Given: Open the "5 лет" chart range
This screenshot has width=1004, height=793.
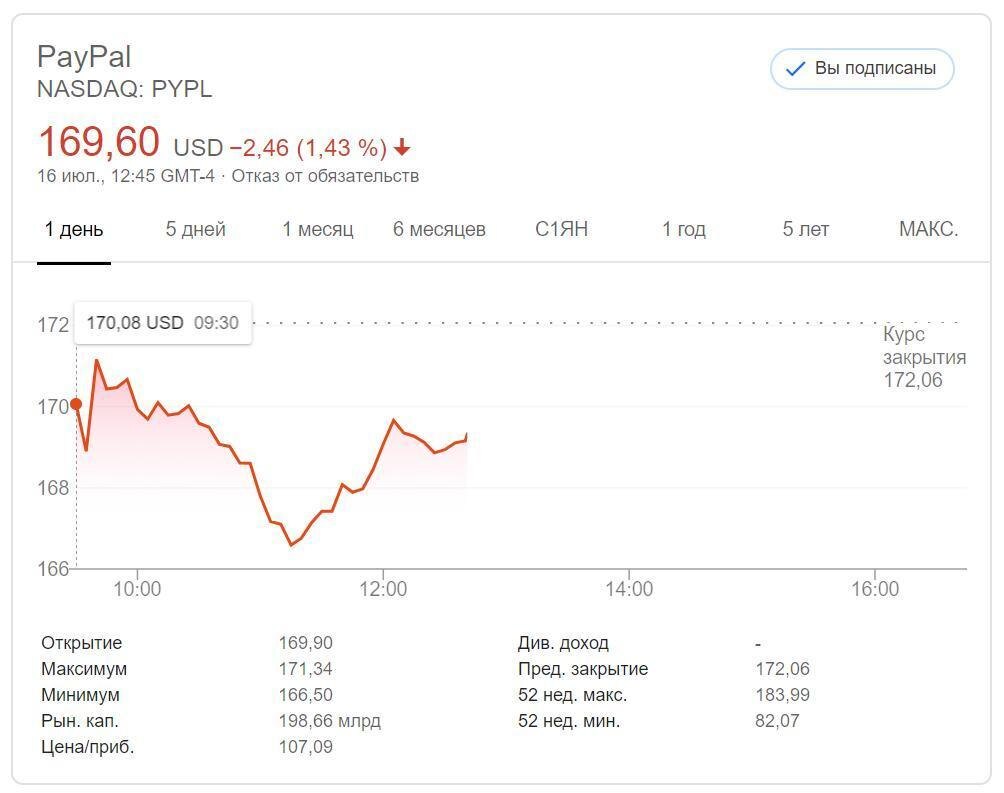Looking at the screenshot, I should pyautogui.click(x=806, y=229).
